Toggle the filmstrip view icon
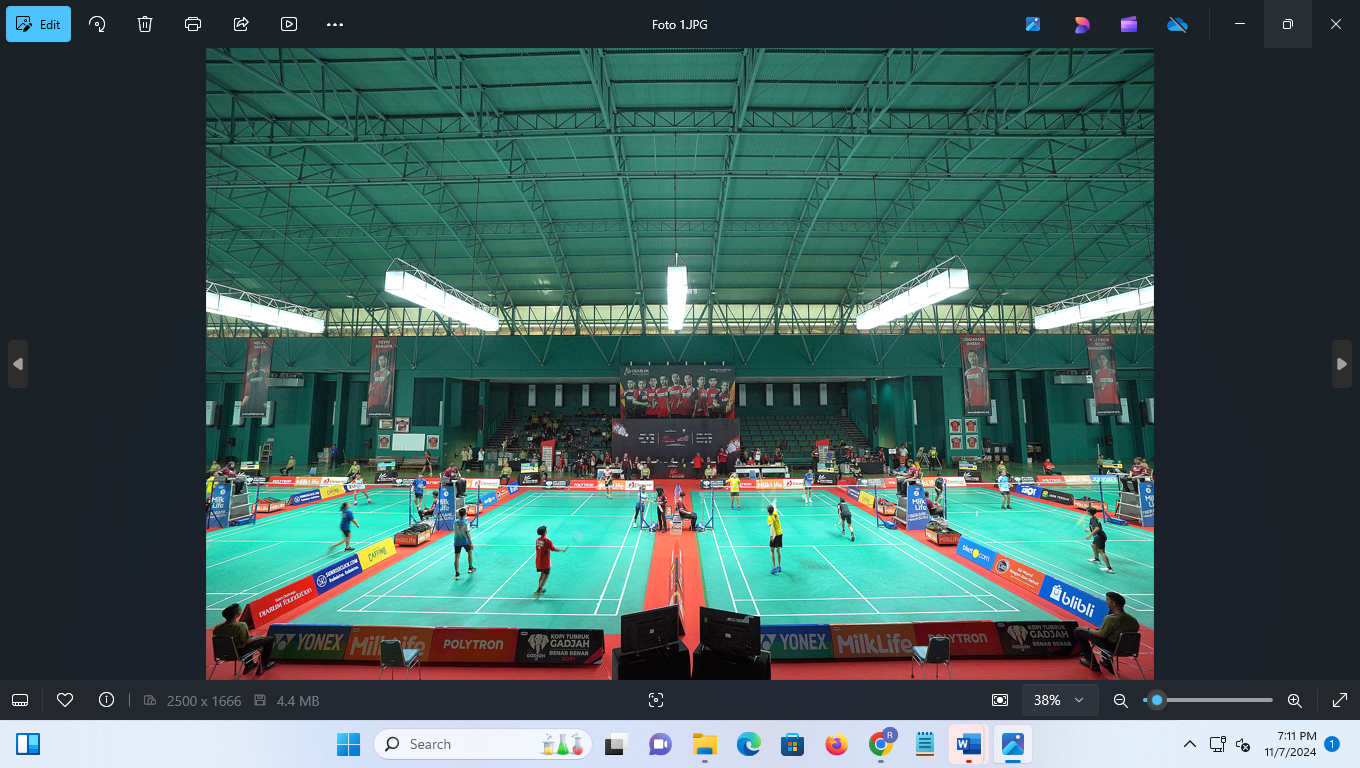Image resolution: width=1360 pixels, height=768 pixels. [x=20, y=700]
